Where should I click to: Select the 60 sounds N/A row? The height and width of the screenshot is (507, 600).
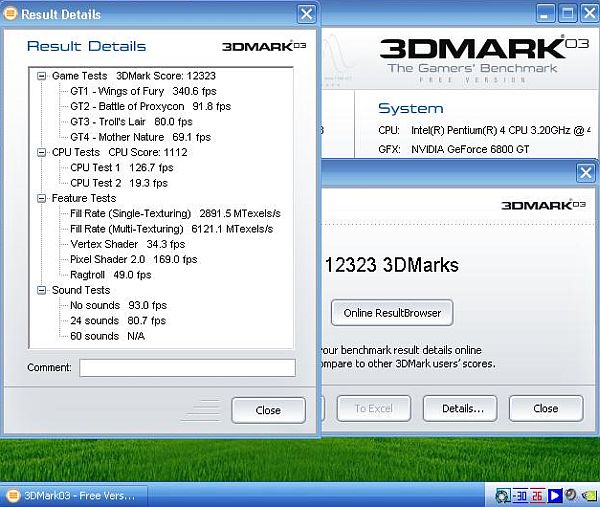point(108,336)
